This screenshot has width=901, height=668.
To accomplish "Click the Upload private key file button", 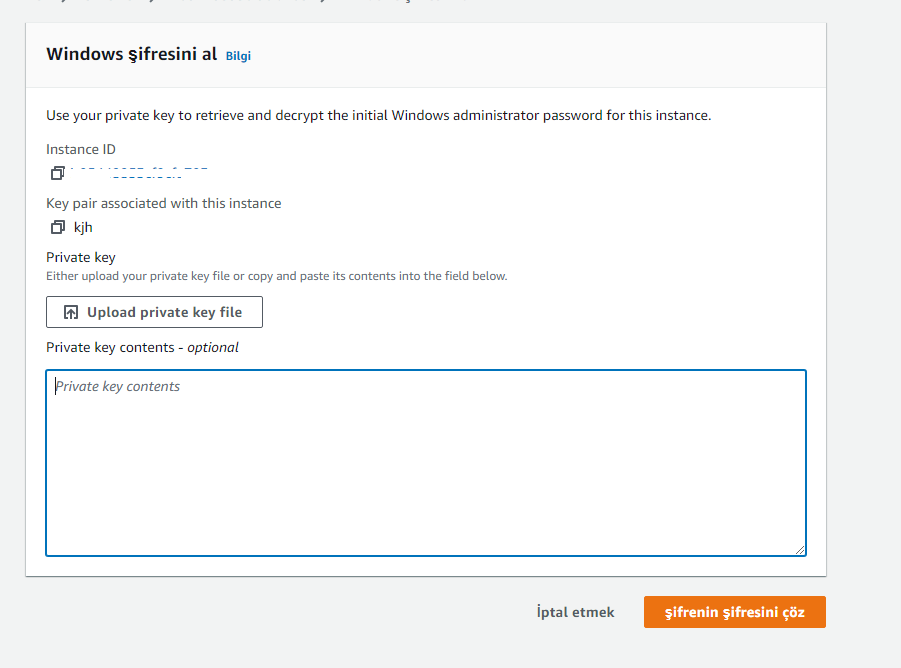I will click(154, 312).
